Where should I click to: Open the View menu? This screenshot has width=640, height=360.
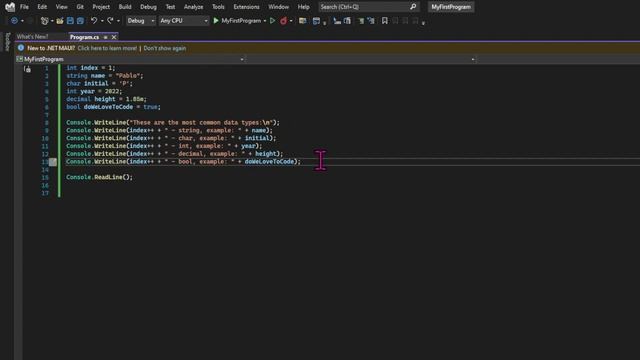[62, 7]
